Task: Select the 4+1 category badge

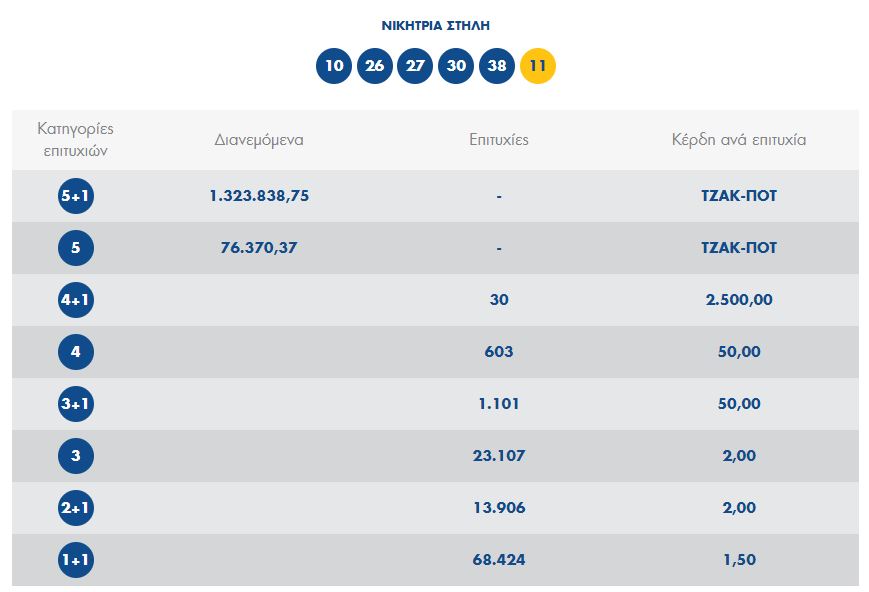Action: [x=76, y=300]
